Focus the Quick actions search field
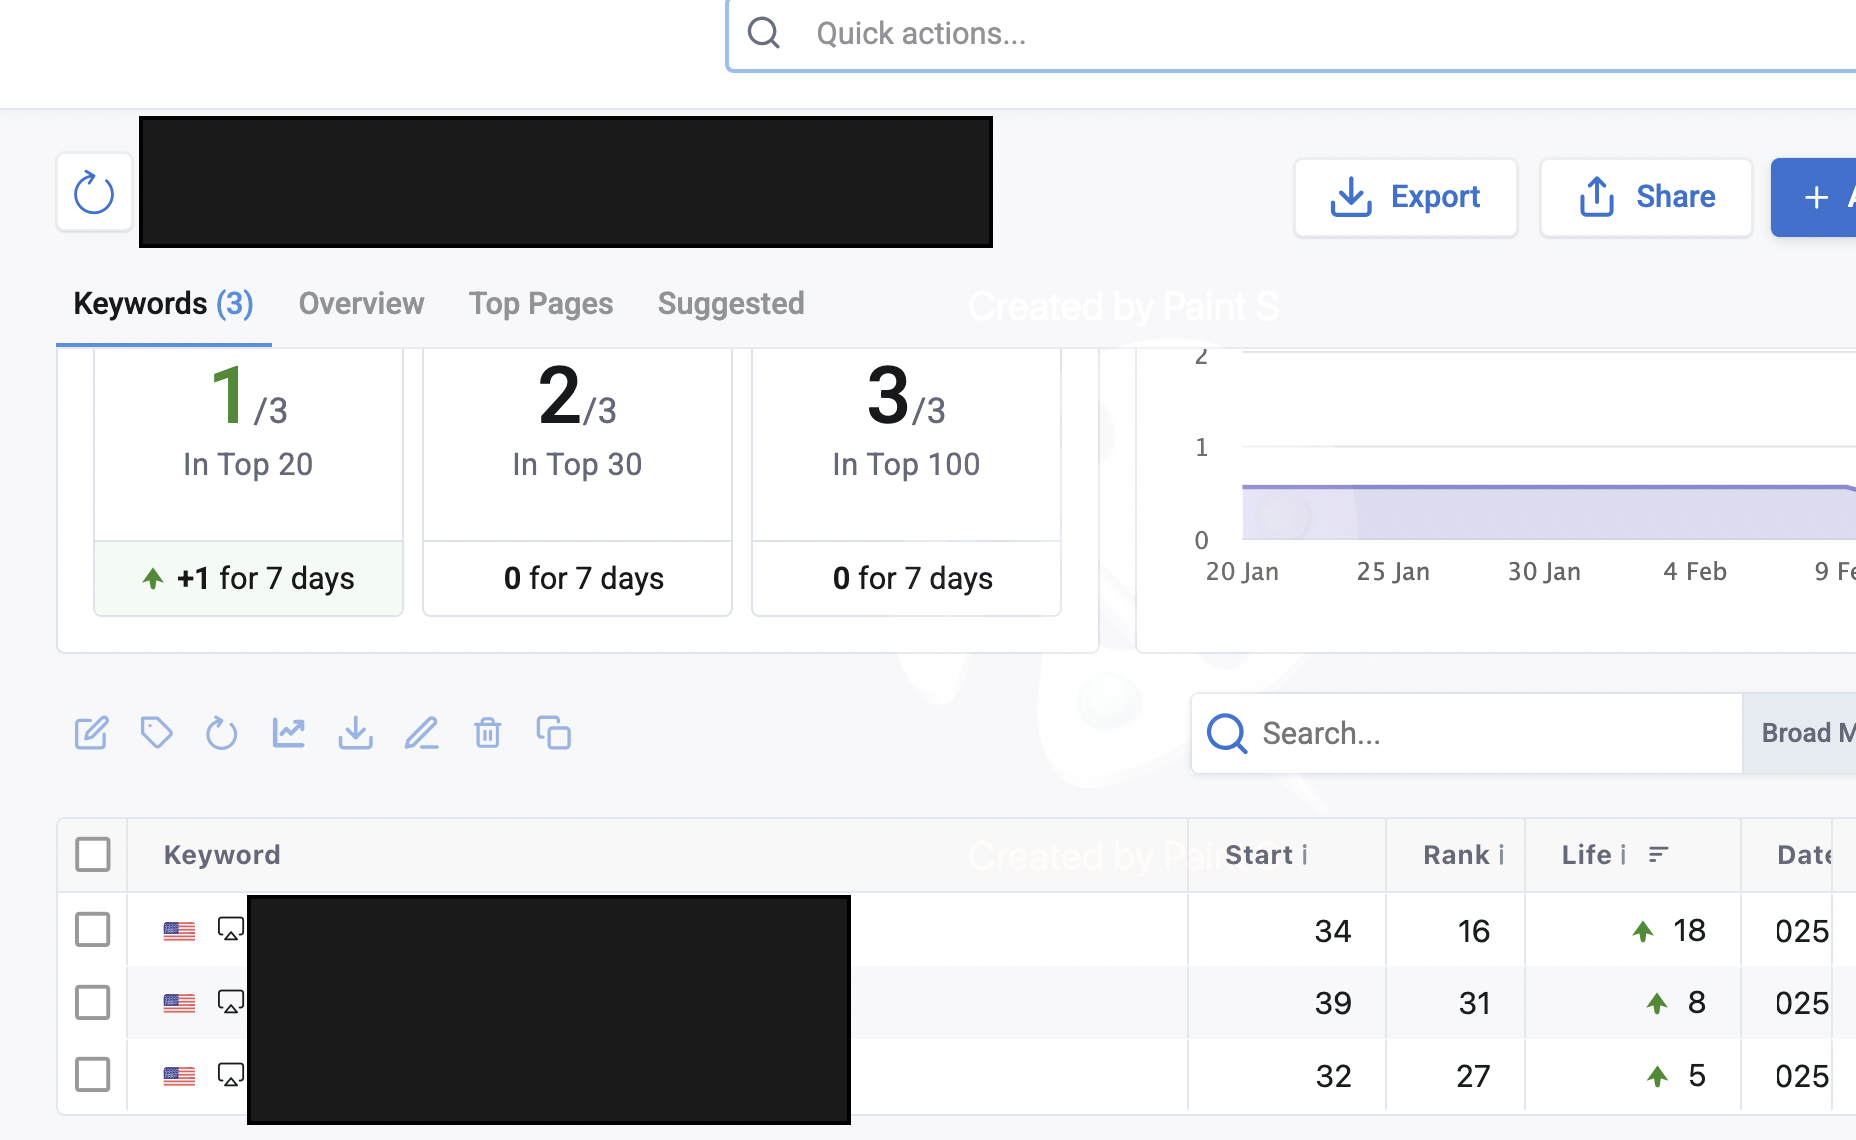This screenshot has width=1856, height=1140. point(1290,34)
